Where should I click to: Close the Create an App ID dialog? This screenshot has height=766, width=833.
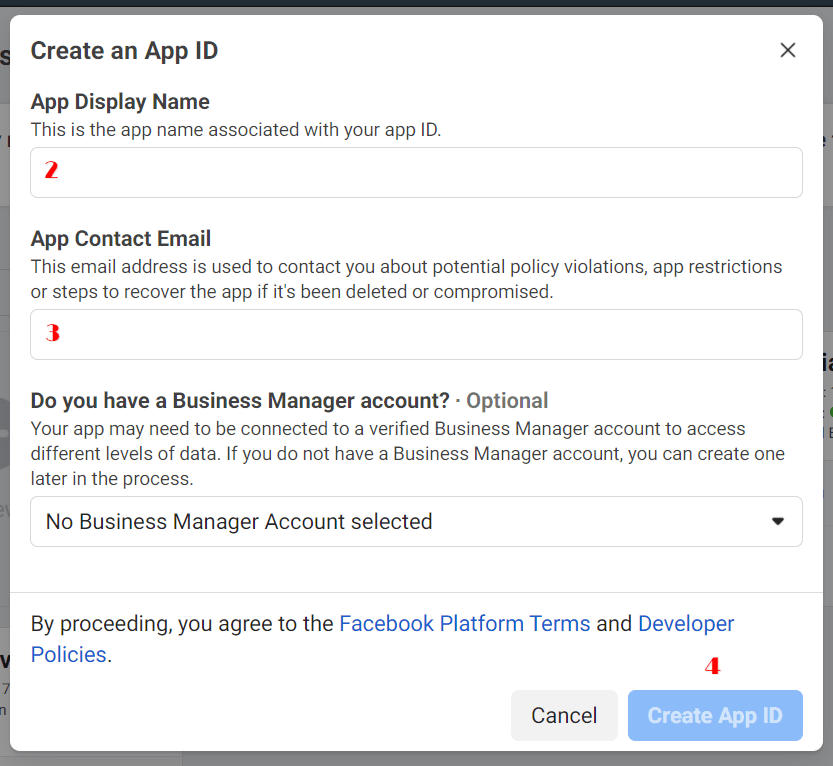(x=787, y=50)
